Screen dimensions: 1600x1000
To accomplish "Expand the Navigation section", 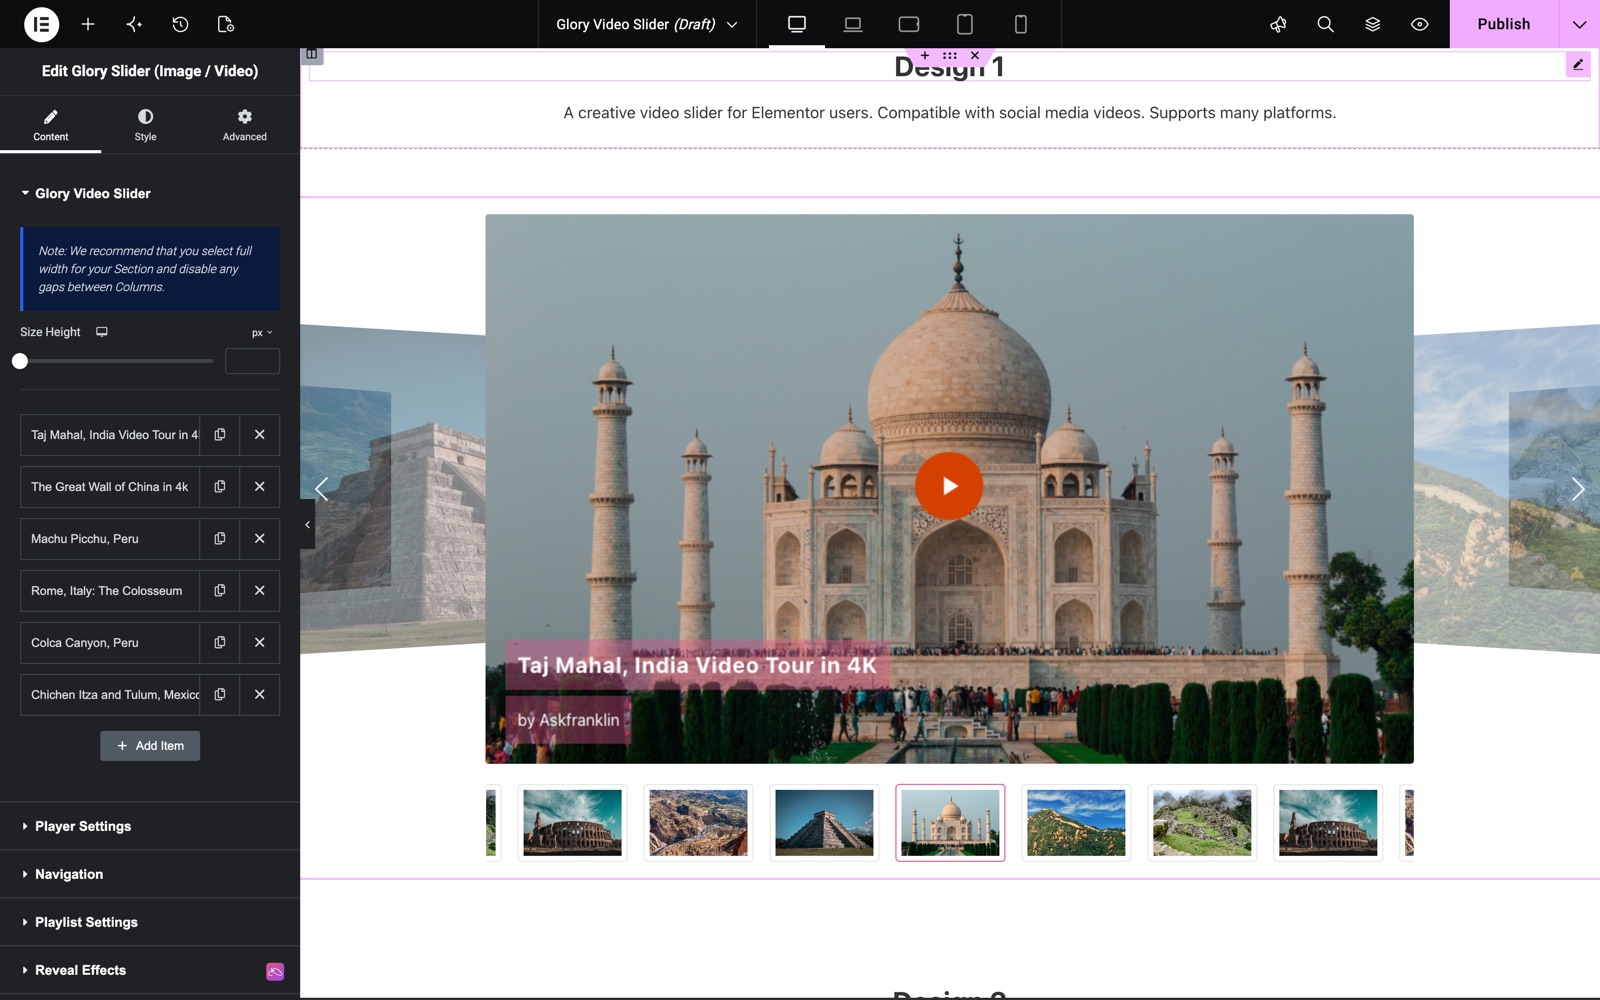I will 150,874.
